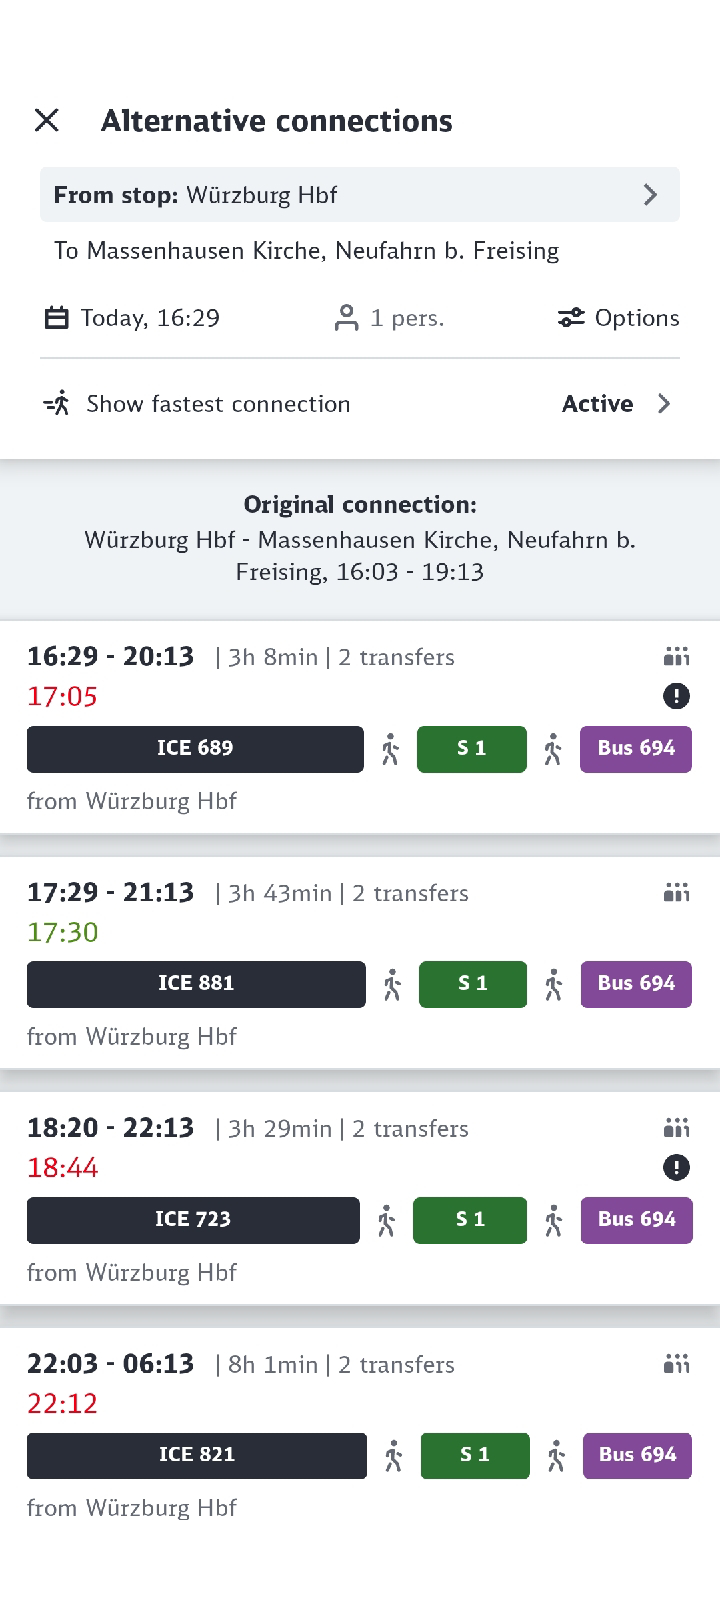720x1600 pixels.
Task: Expand the From stop Würzburg Hbf chevron
Action: click(650, 195)
